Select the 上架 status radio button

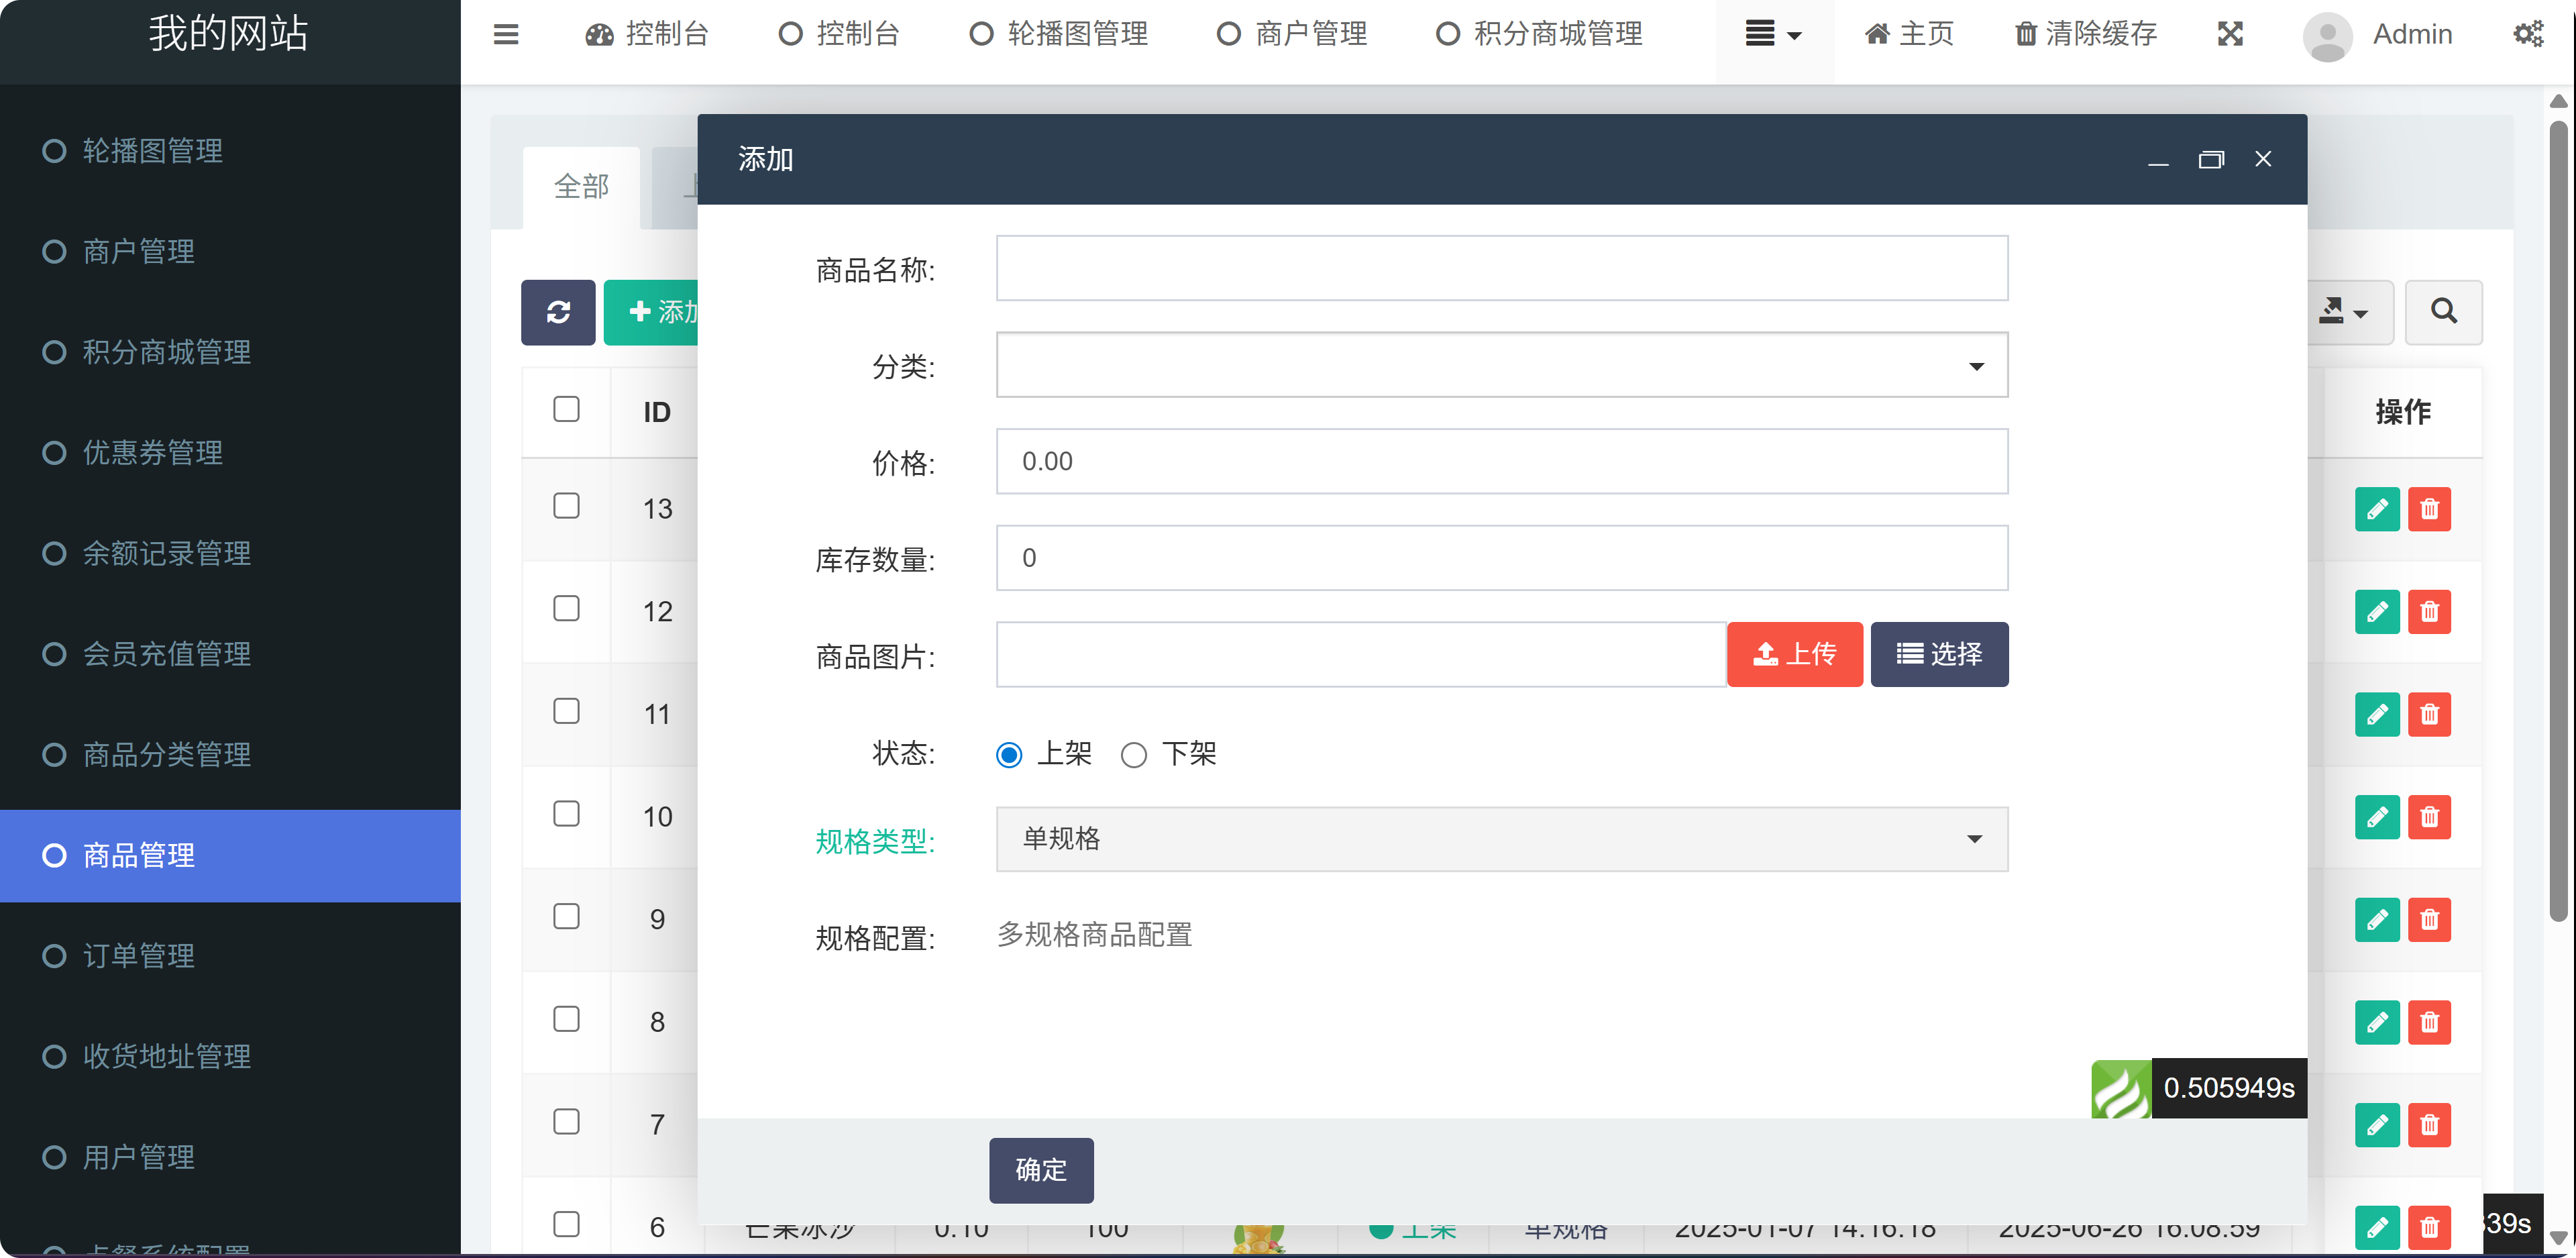[1008, 755]
